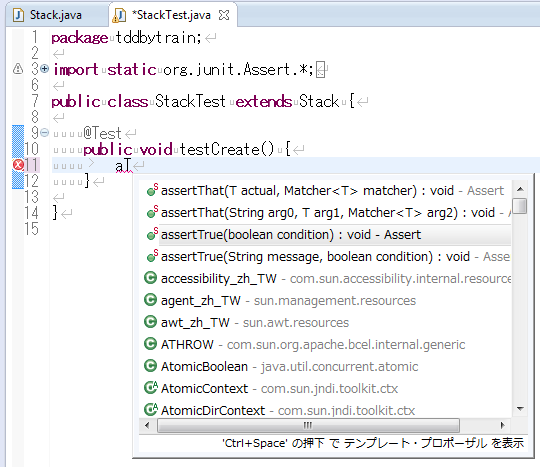Click the horizontal scrollbar thumb in proposals

pyautogui.click(x=308, y=425)
